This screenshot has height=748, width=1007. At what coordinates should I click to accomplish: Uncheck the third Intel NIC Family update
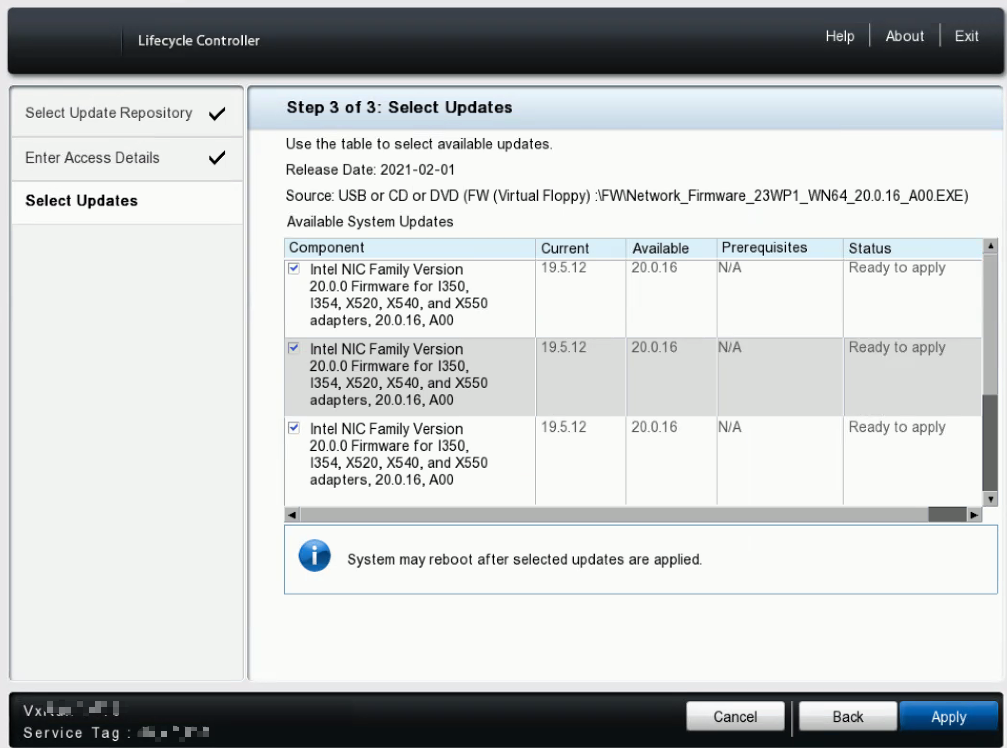coord(295,428)
